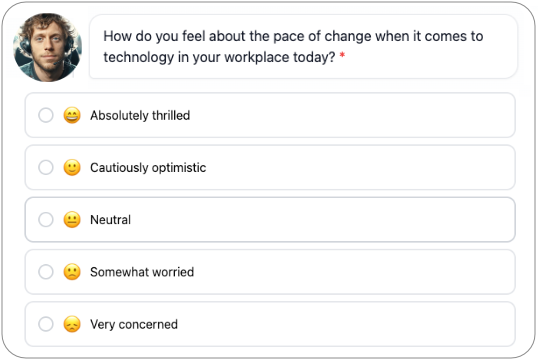Click the grinning emoji for Absolutely thrilled
The image size is (538, 360).
[72, 115]
